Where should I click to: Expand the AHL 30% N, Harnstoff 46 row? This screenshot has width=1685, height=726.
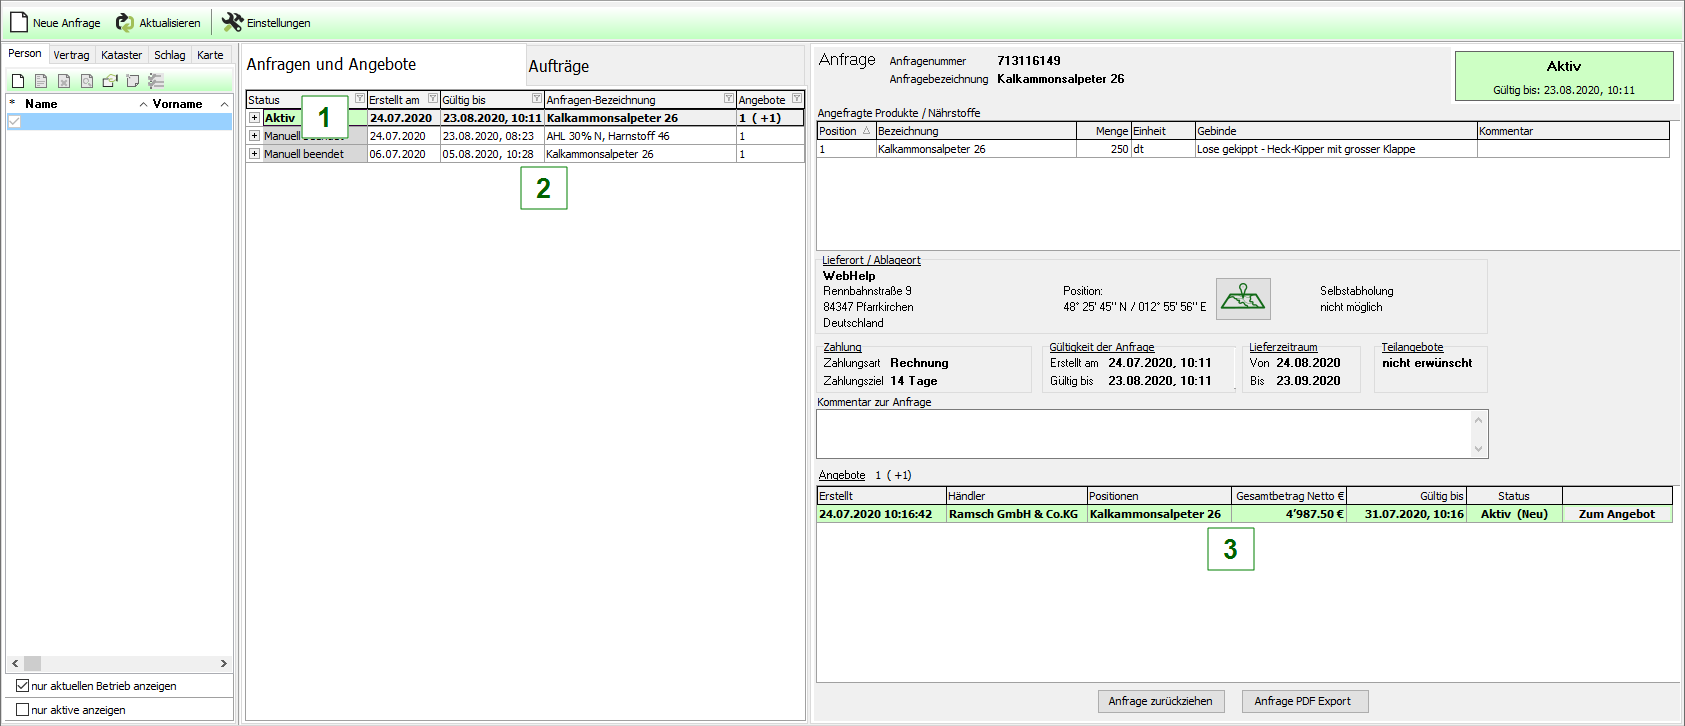[255, 136]
